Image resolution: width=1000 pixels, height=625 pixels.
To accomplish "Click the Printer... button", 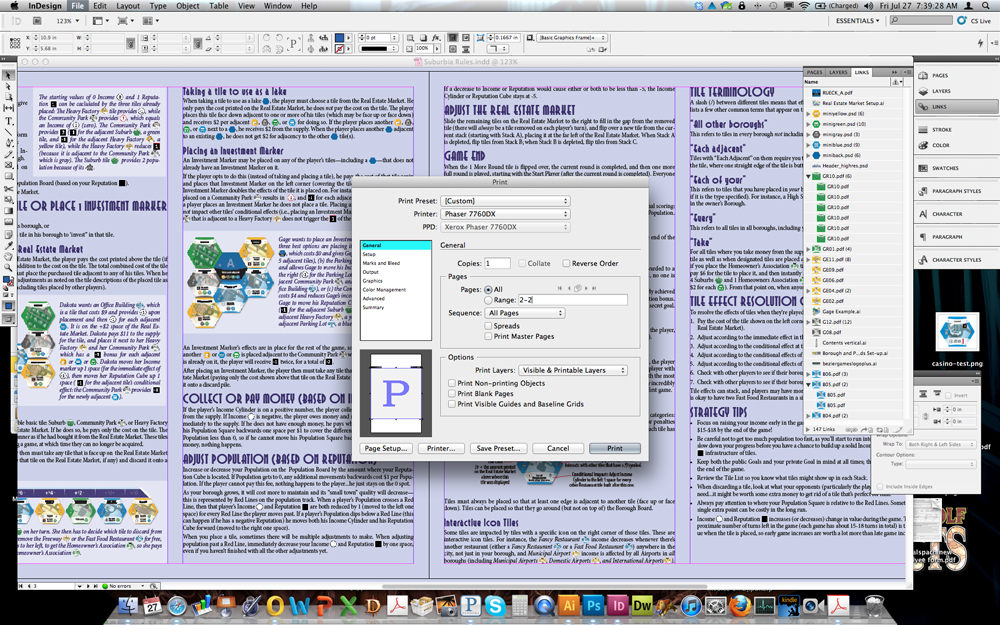I will [x=441, y=448].
